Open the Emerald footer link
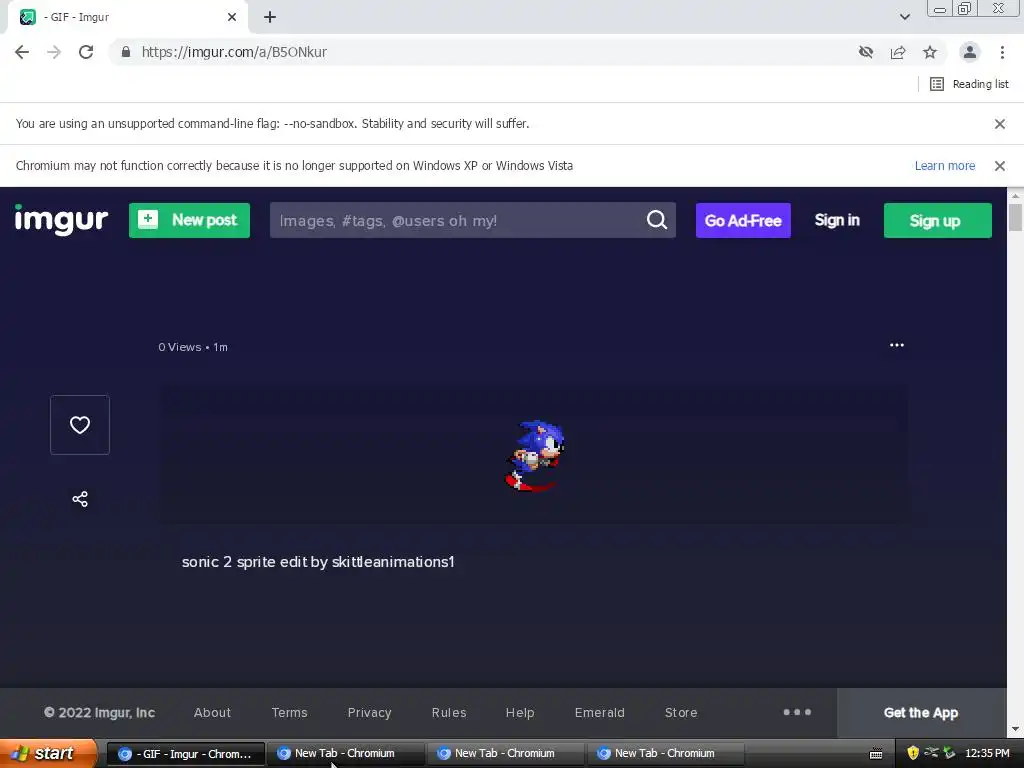 tap(600, 712)
